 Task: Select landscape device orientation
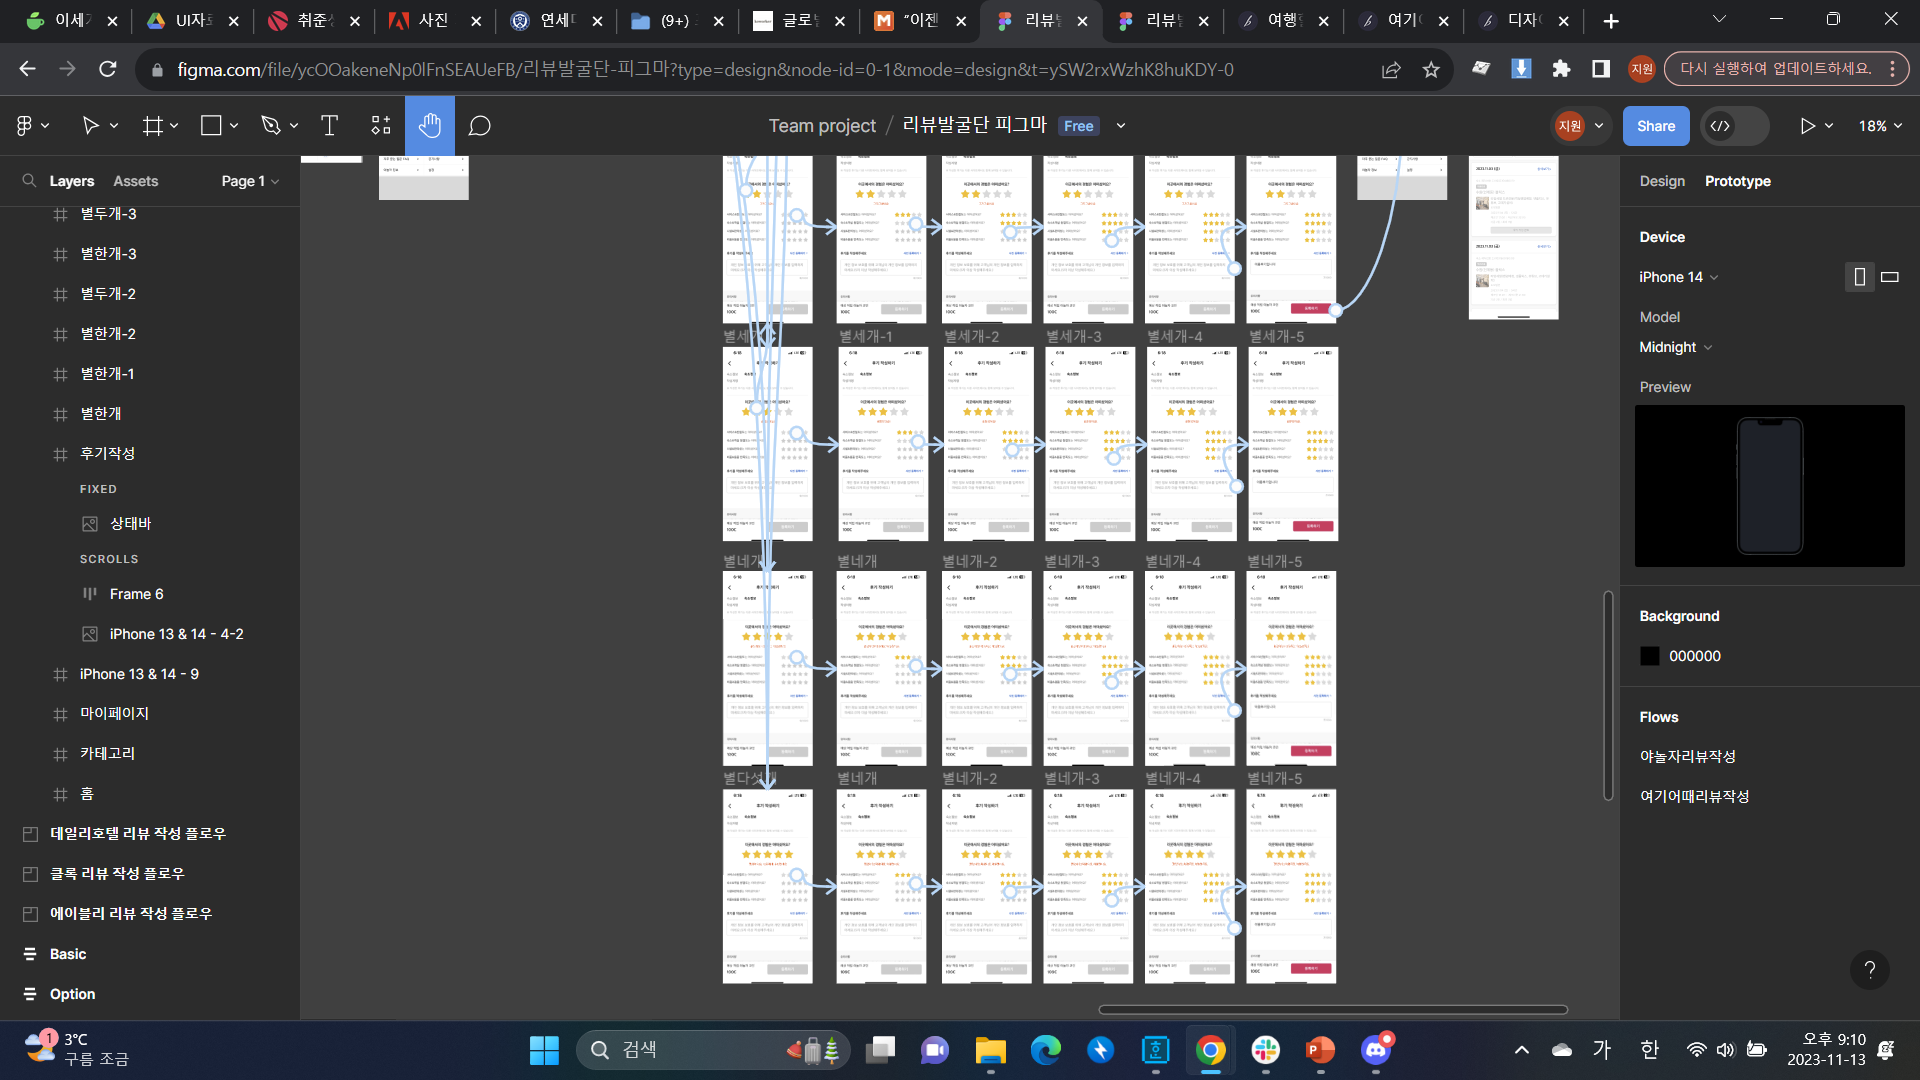(1890, 277)
